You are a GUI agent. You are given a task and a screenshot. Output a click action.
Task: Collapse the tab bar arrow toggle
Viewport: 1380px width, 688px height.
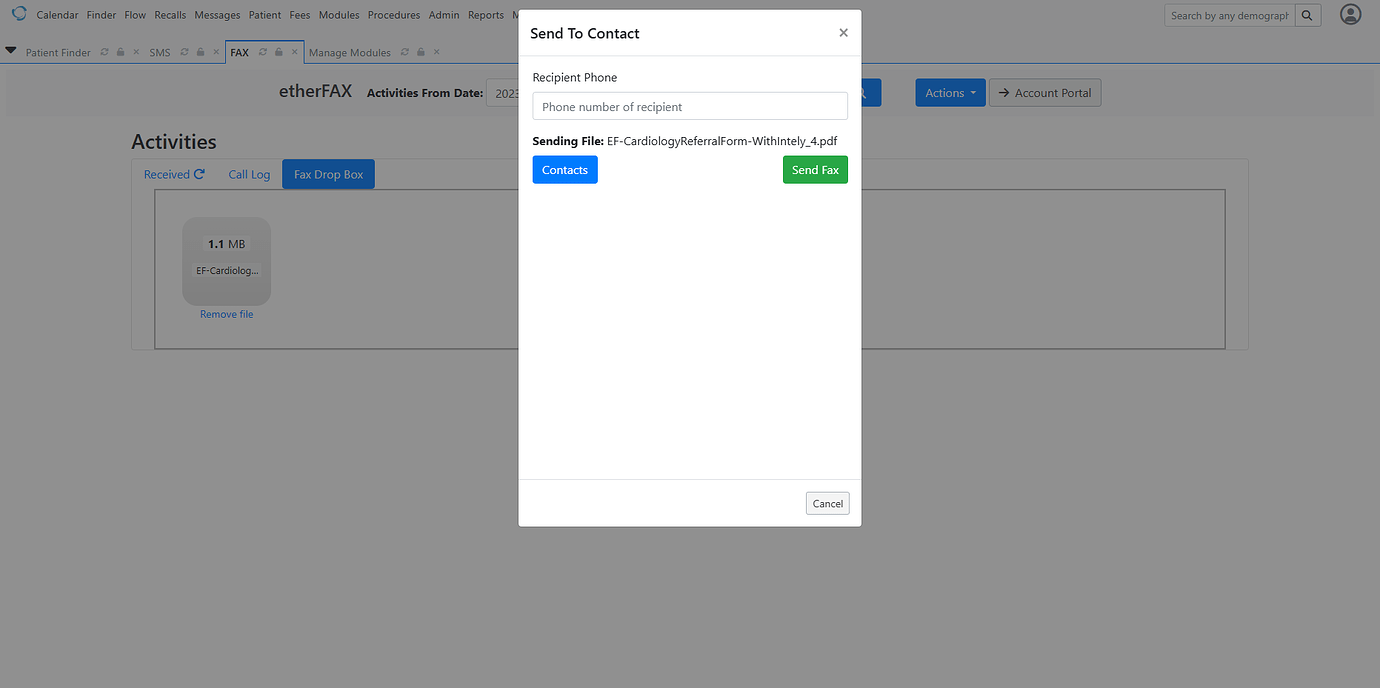[x=11, y=52]
